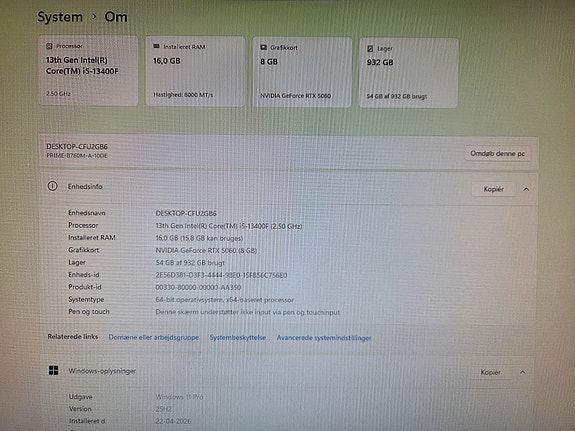Click the Relaterede links label
This screenshot has width=575, height=431.
[73, 336]
